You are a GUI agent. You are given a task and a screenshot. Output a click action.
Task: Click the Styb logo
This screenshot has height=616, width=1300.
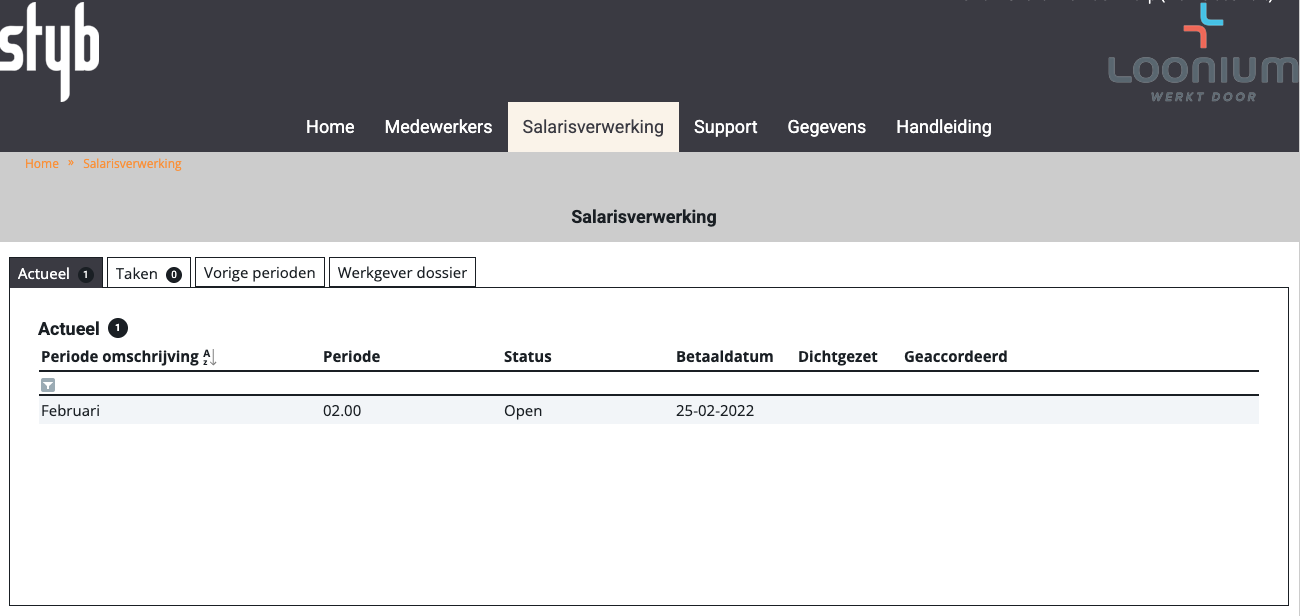tap(50, 52)
